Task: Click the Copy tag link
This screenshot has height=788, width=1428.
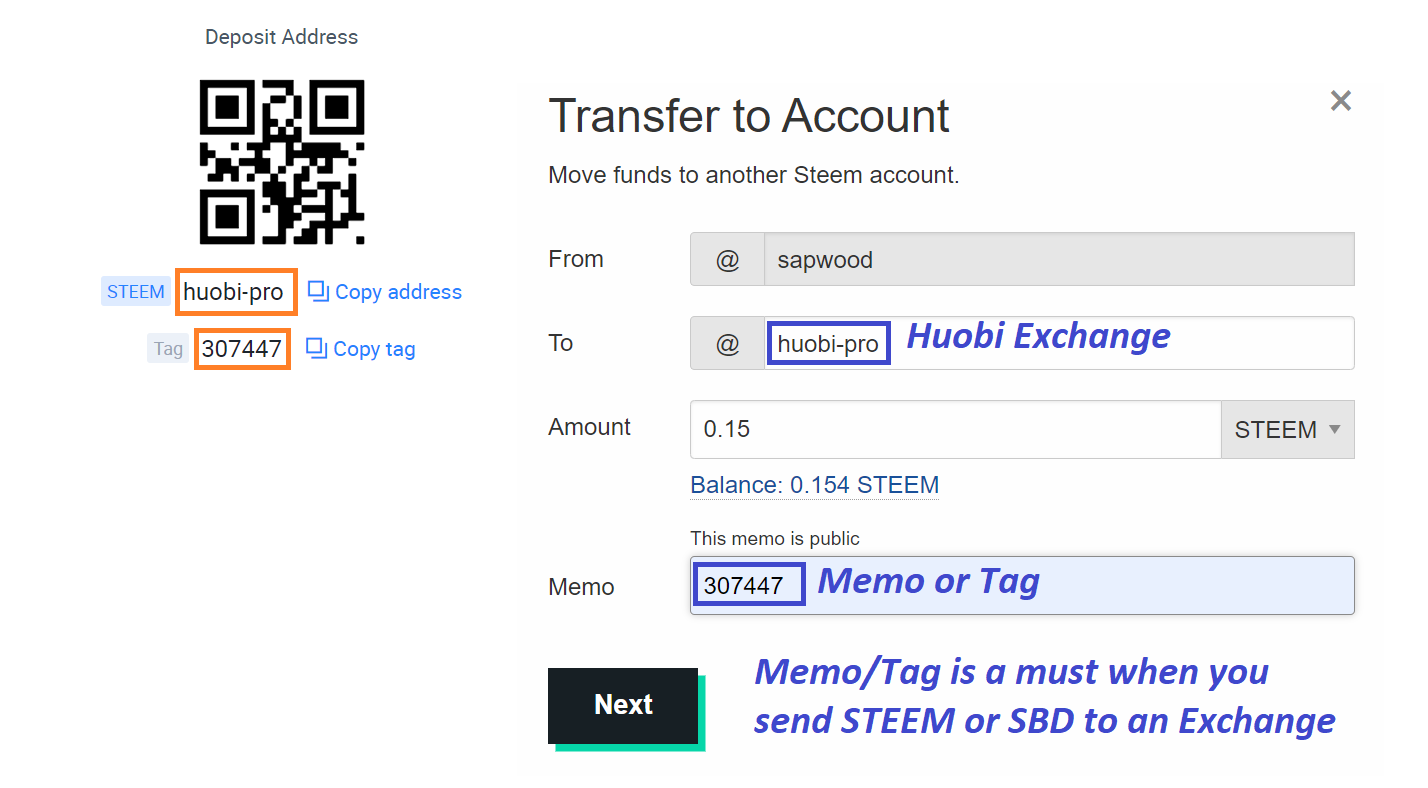Action: [x=374, y=349]
